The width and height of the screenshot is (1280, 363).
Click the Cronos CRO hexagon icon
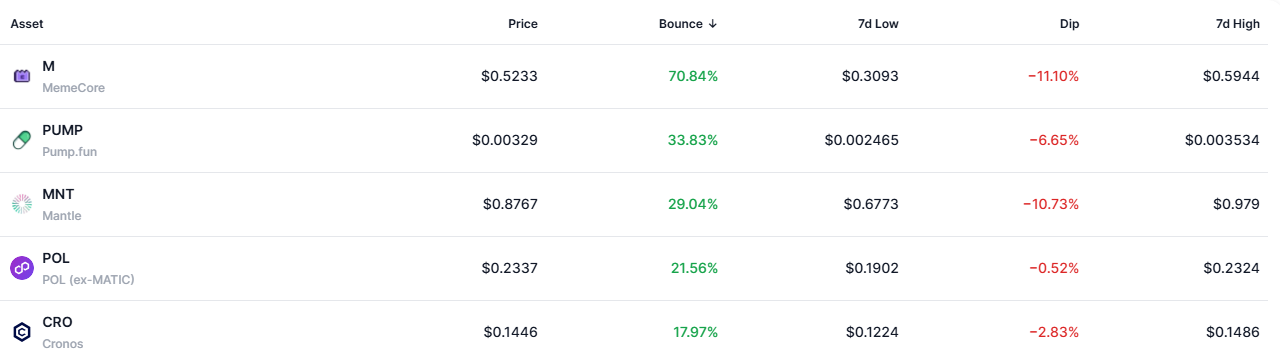pos(22,332)
